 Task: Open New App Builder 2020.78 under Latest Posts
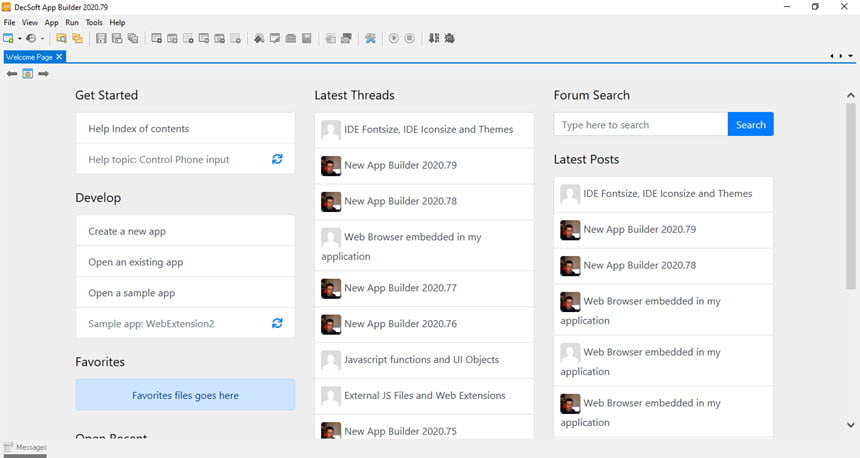click(x=664, y=265)
